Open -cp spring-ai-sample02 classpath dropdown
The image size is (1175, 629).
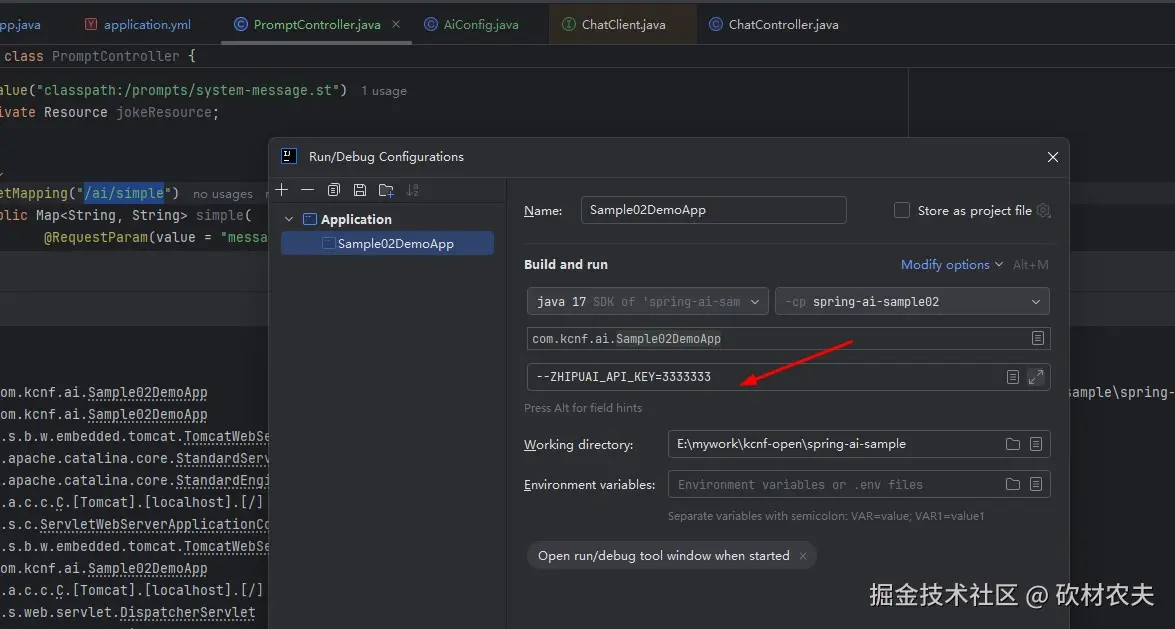click(x=912, y=301)
